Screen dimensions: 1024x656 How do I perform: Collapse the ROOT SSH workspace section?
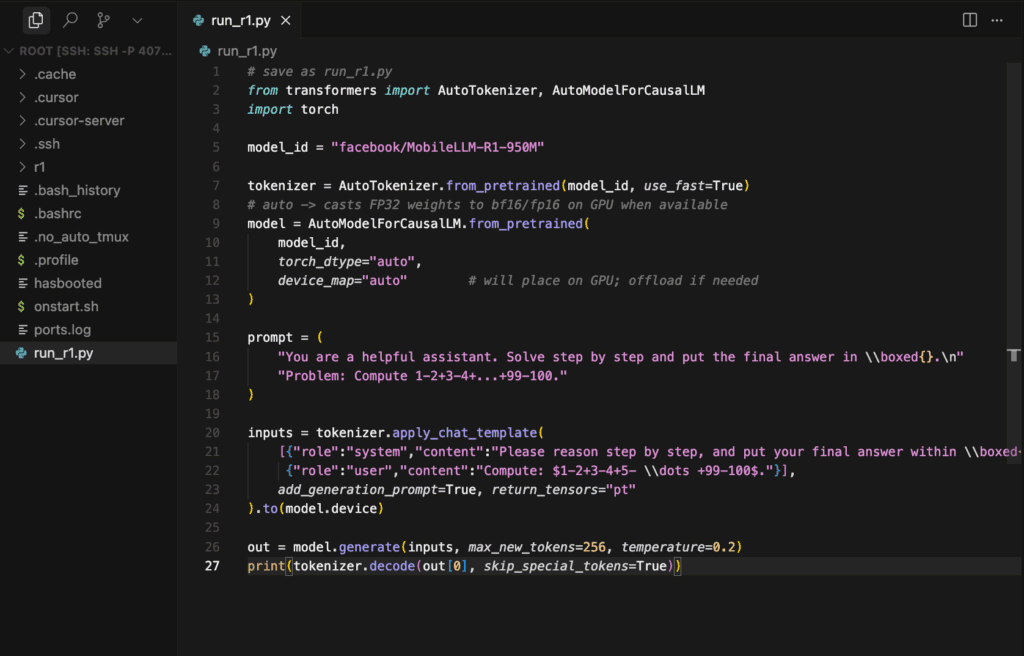(89, 51)
